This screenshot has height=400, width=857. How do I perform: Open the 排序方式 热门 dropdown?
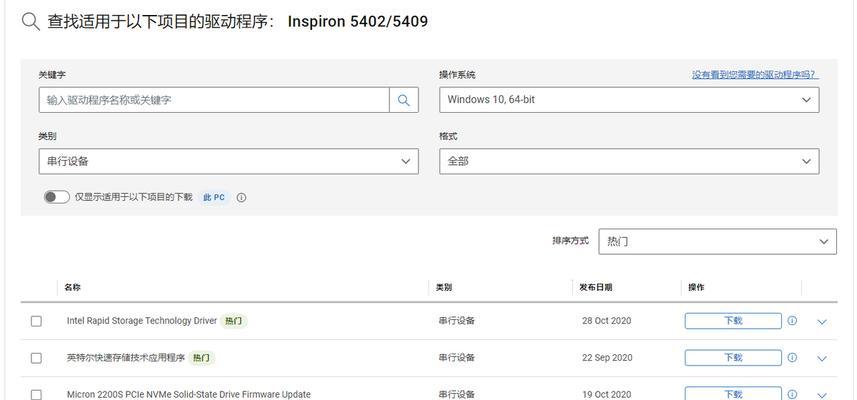[x=718, y=242]
